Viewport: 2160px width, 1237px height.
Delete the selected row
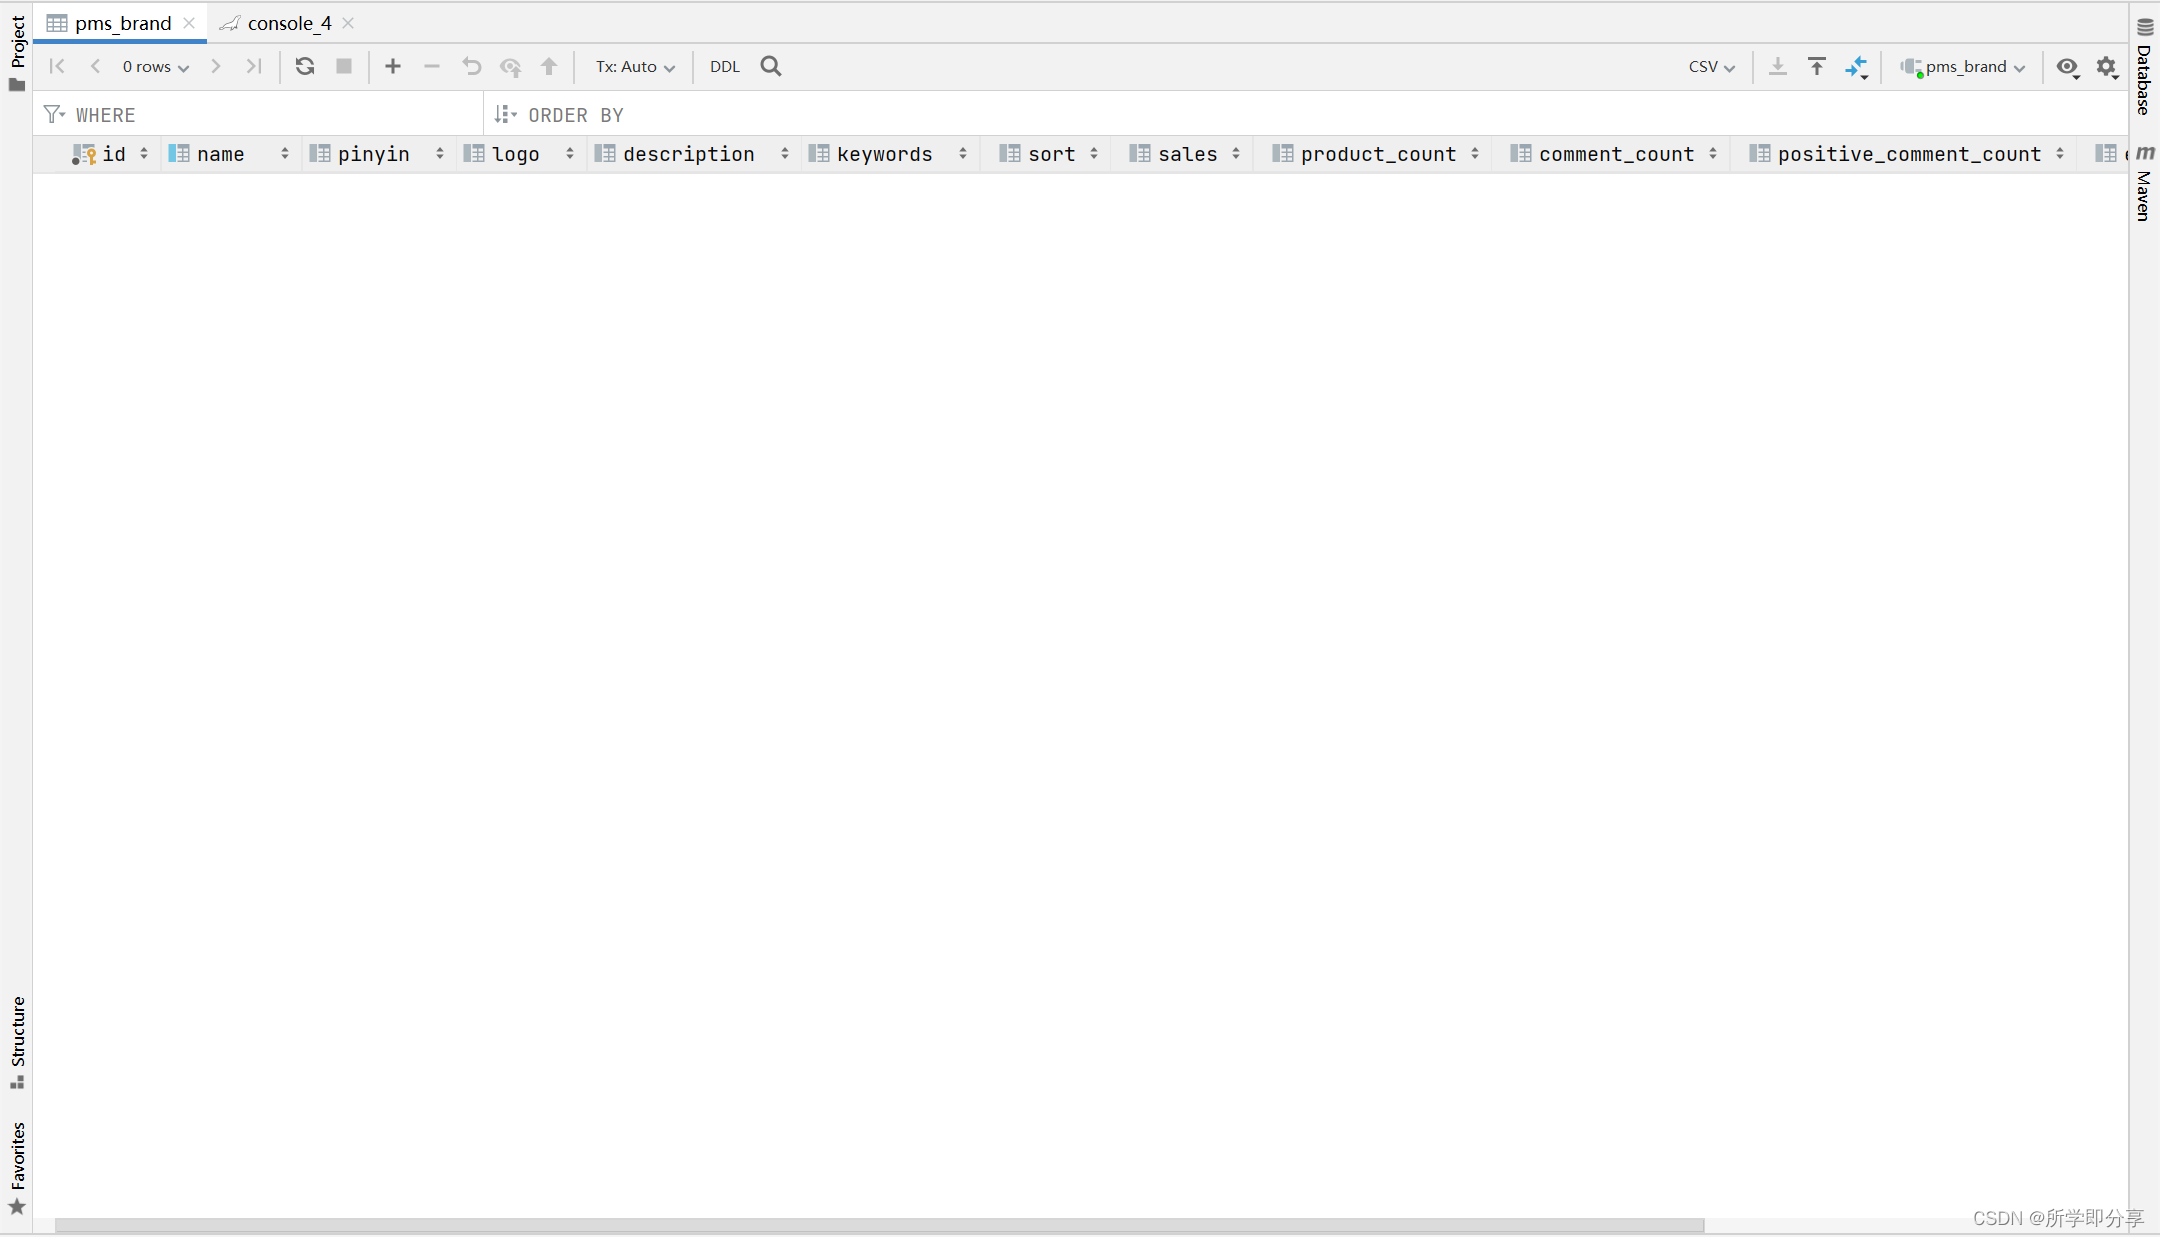(431, 66)
